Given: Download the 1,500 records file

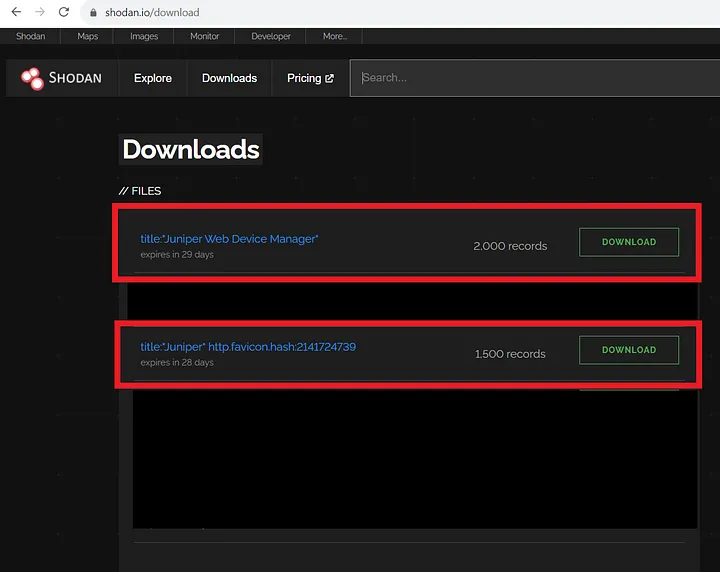Looking at the screenshot, I should 629,350.
